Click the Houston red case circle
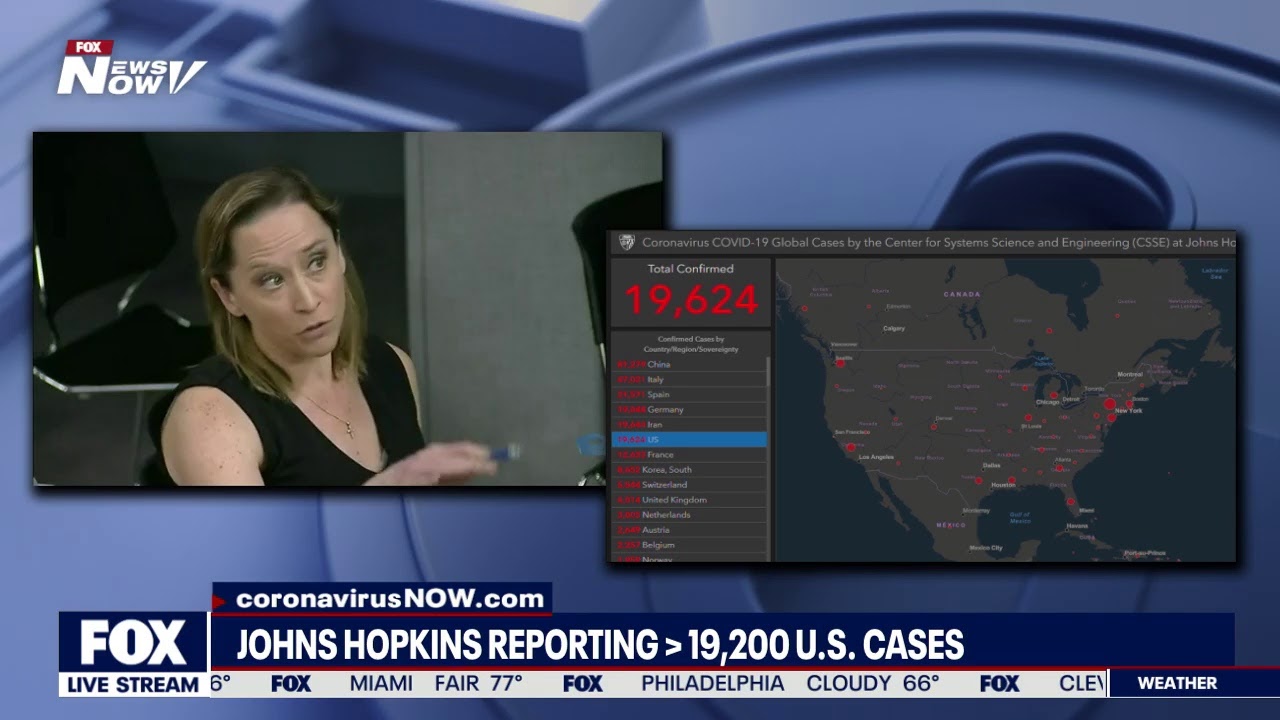Image resolution: width=1280 pixels, height=720 pixels. [x=1012, y=480]
